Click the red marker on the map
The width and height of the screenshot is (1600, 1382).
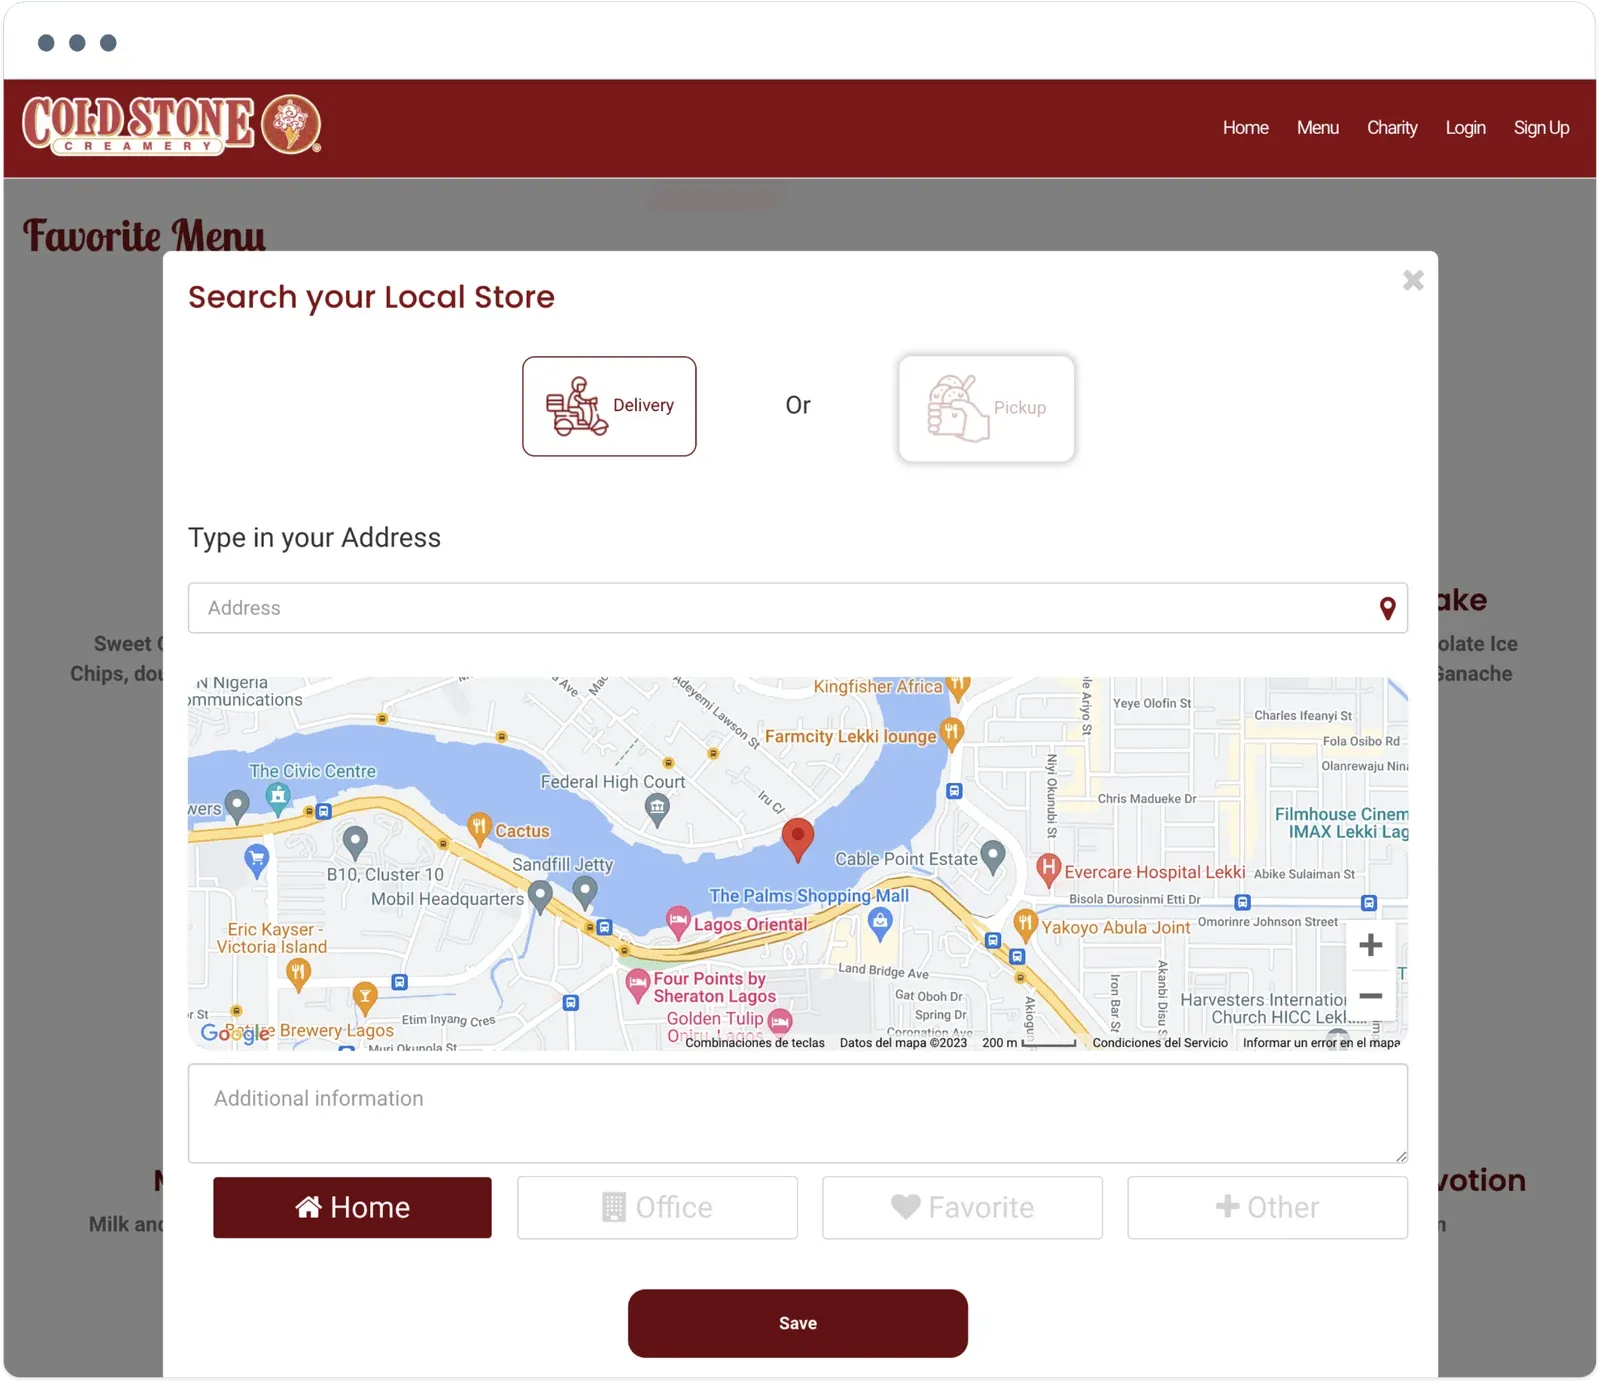797,839
